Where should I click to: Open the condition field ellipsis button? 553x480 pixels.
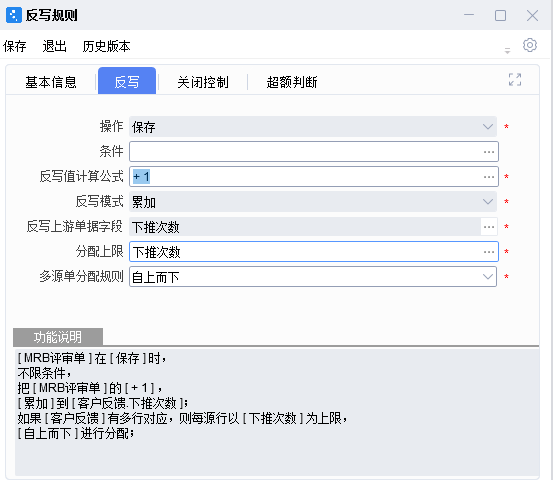pyautogui.click(x=489, y=152)
